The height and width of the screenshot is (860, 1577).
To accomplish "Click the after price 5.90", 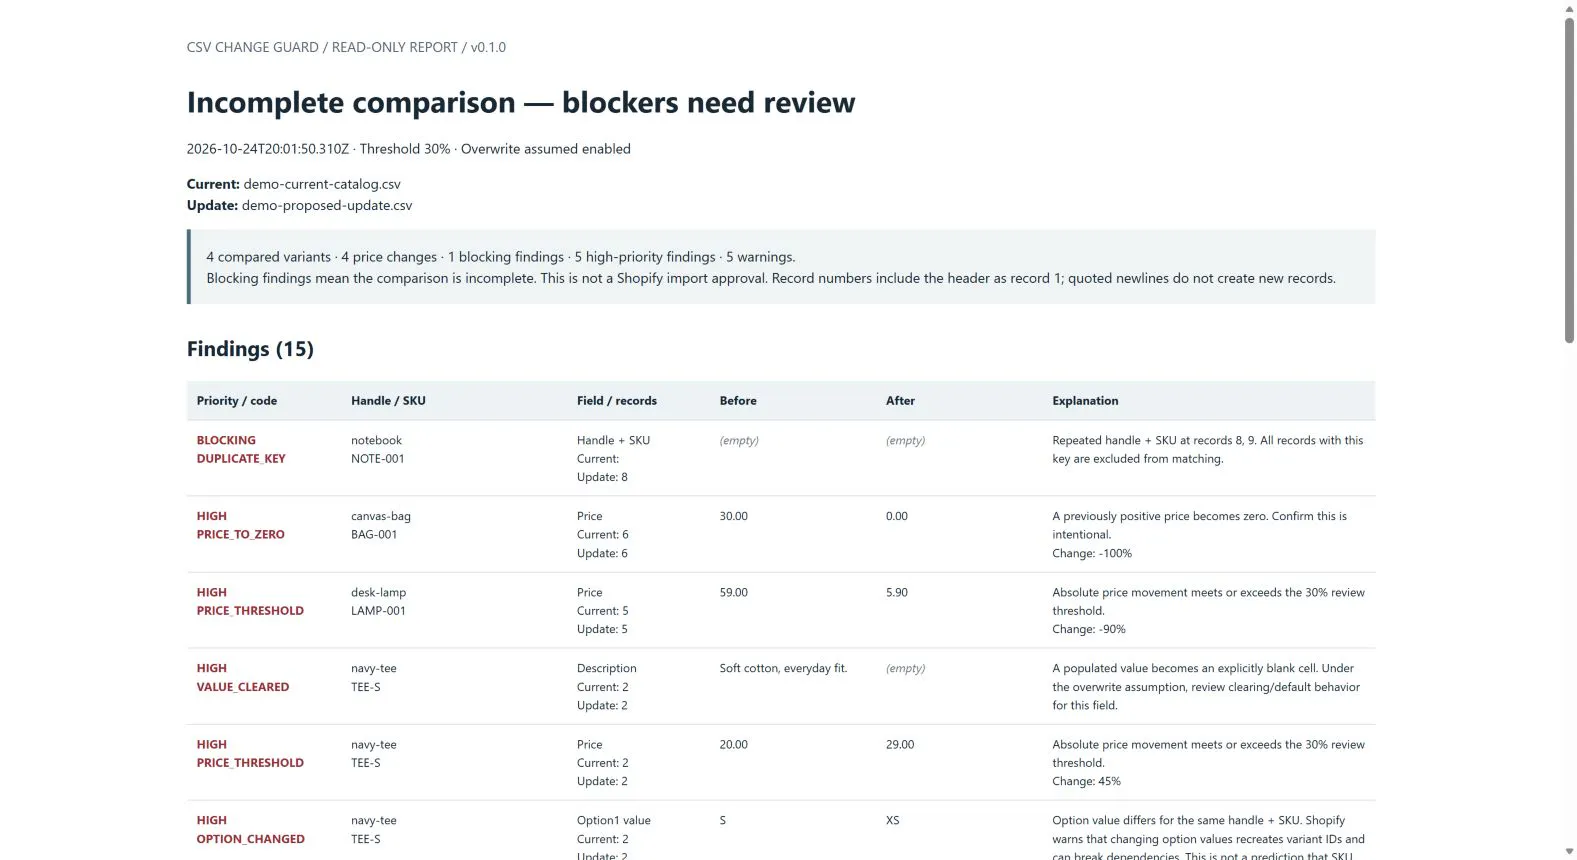I will (897, 592).
